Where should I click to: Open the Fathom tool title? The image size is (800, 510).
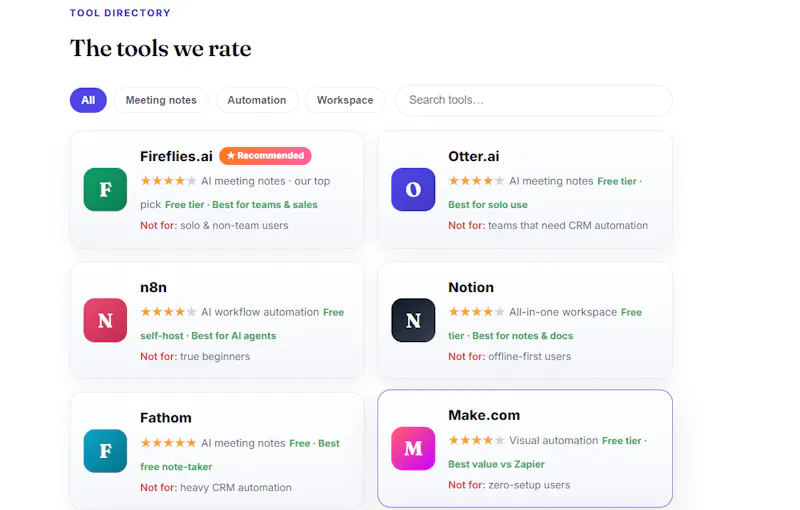[x=166, y=418]
